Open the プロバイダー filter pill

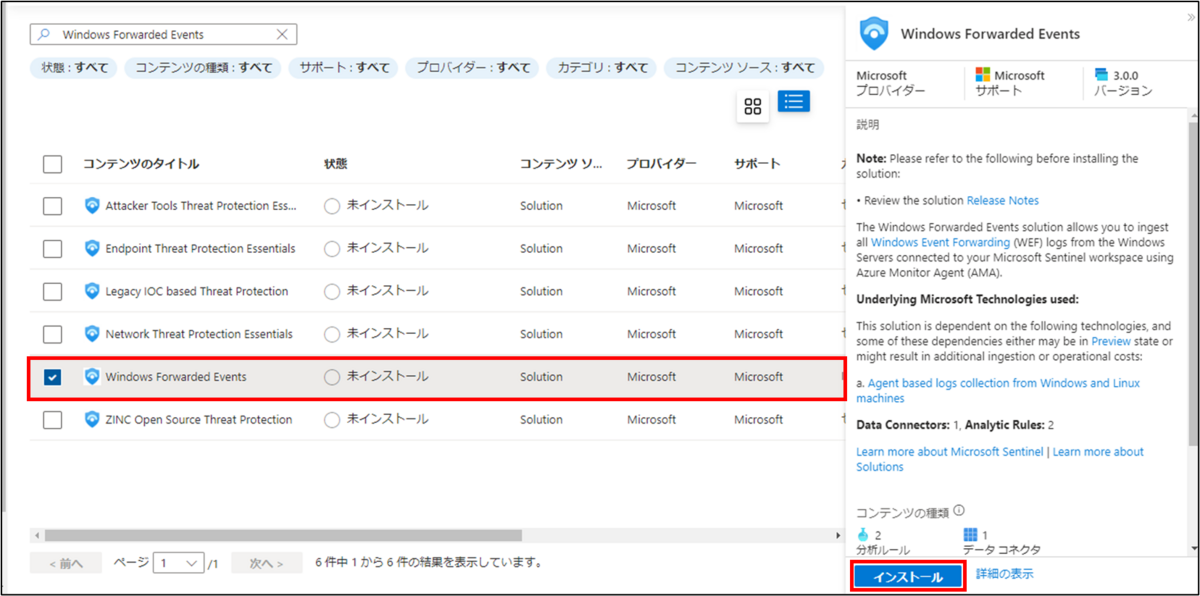[472, 68]
